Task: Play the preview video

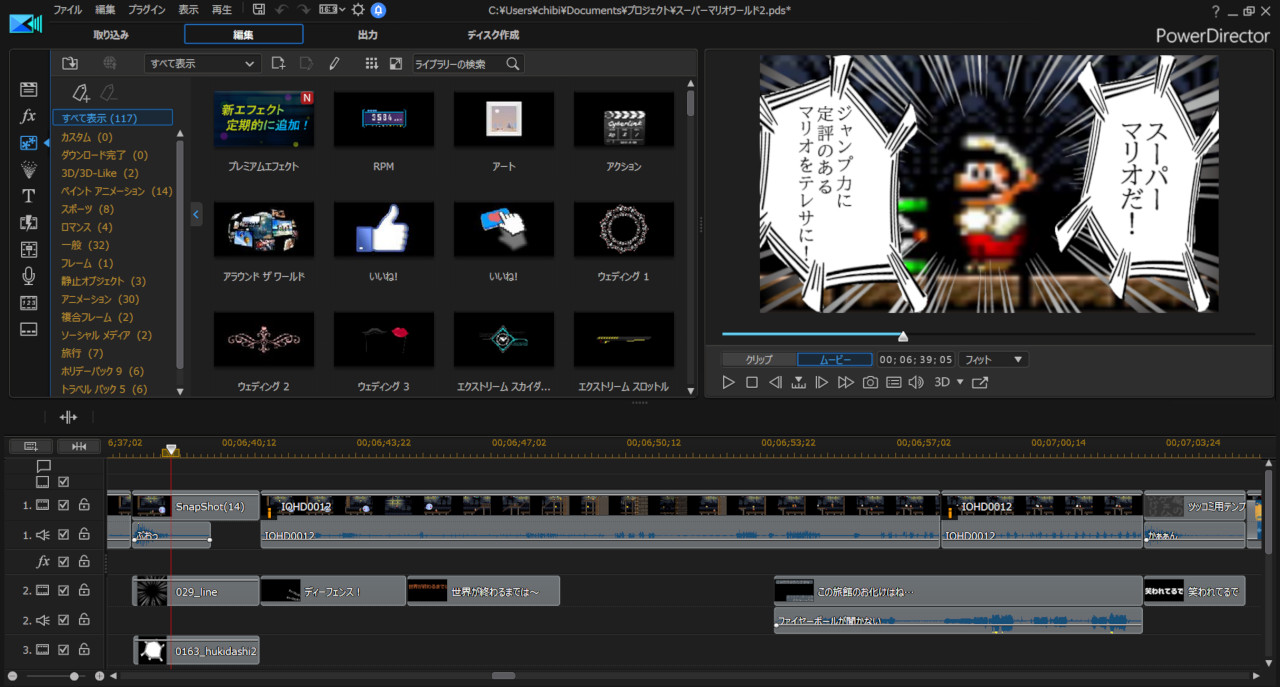Action: point(728,382)
